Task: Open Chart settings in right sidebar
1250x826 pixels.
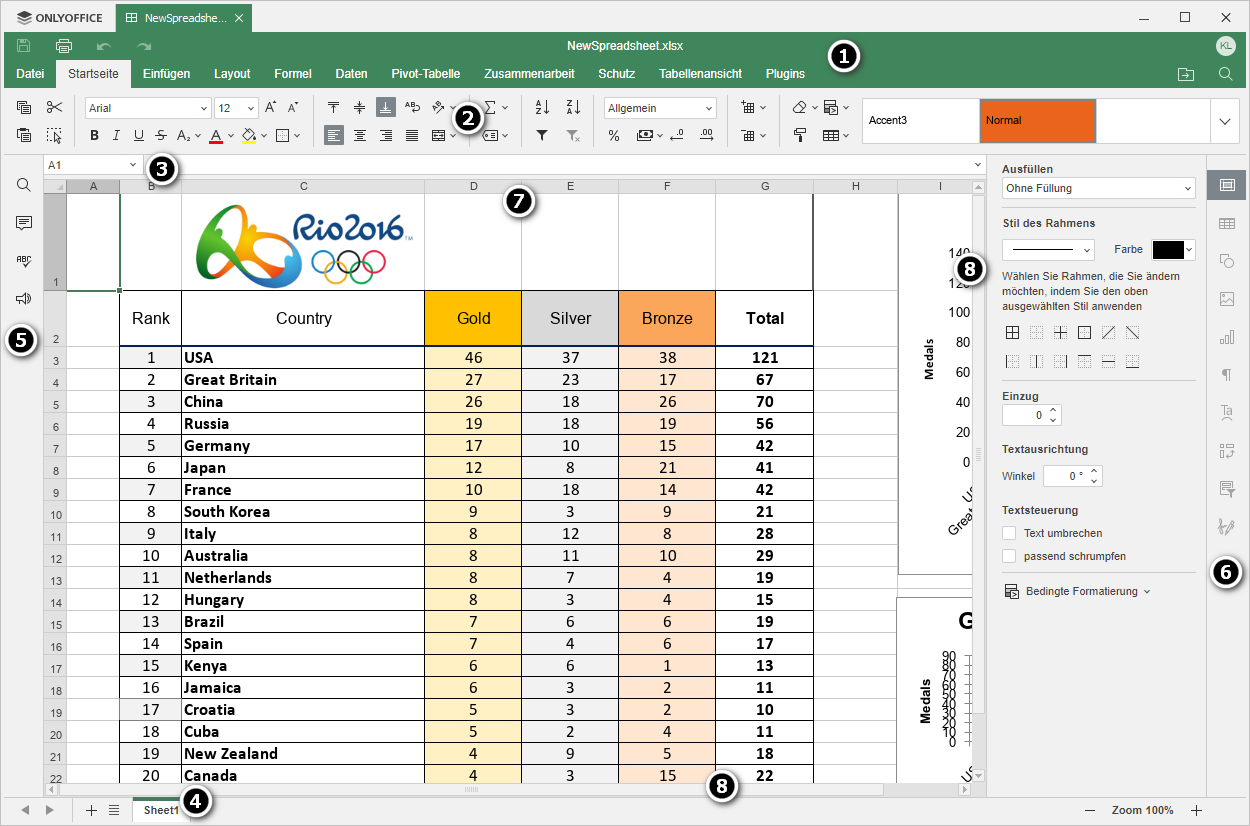Action: click(1226, 337)
